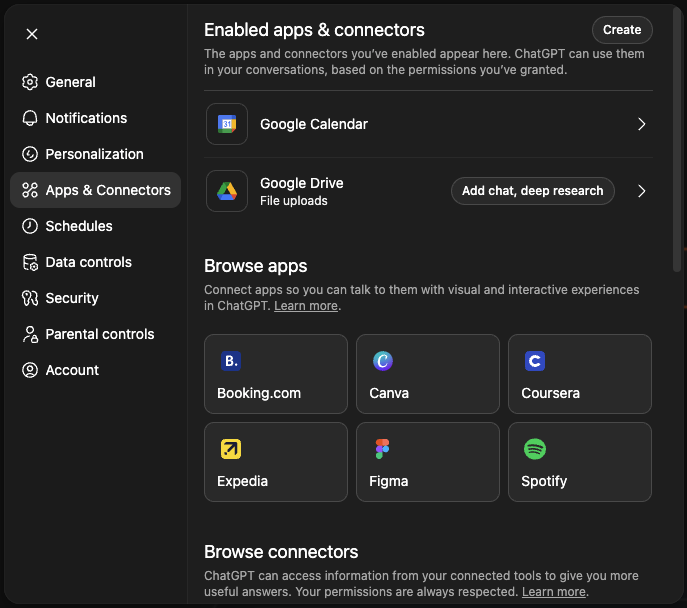Click the Google Drive row title
Screen dimensions: 687x608
[301, 183]
